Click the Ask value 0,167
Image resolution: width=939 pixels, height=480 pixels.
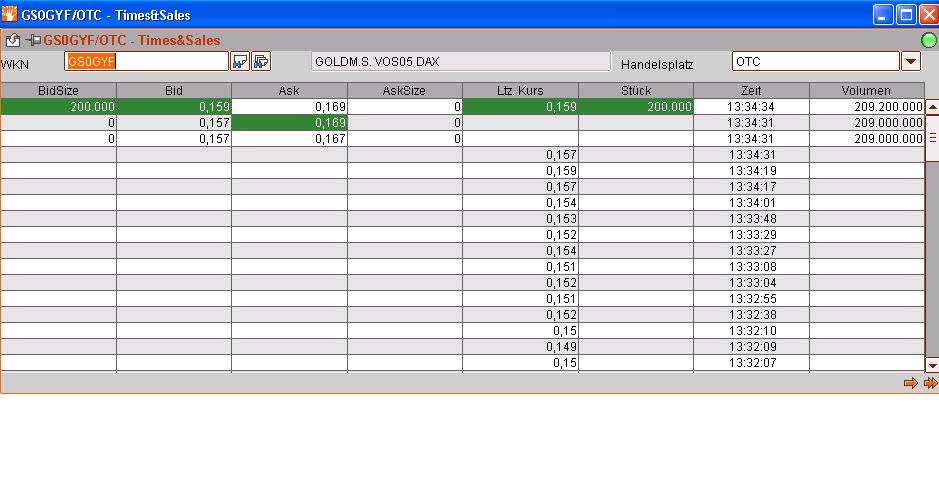click(289, 139)
